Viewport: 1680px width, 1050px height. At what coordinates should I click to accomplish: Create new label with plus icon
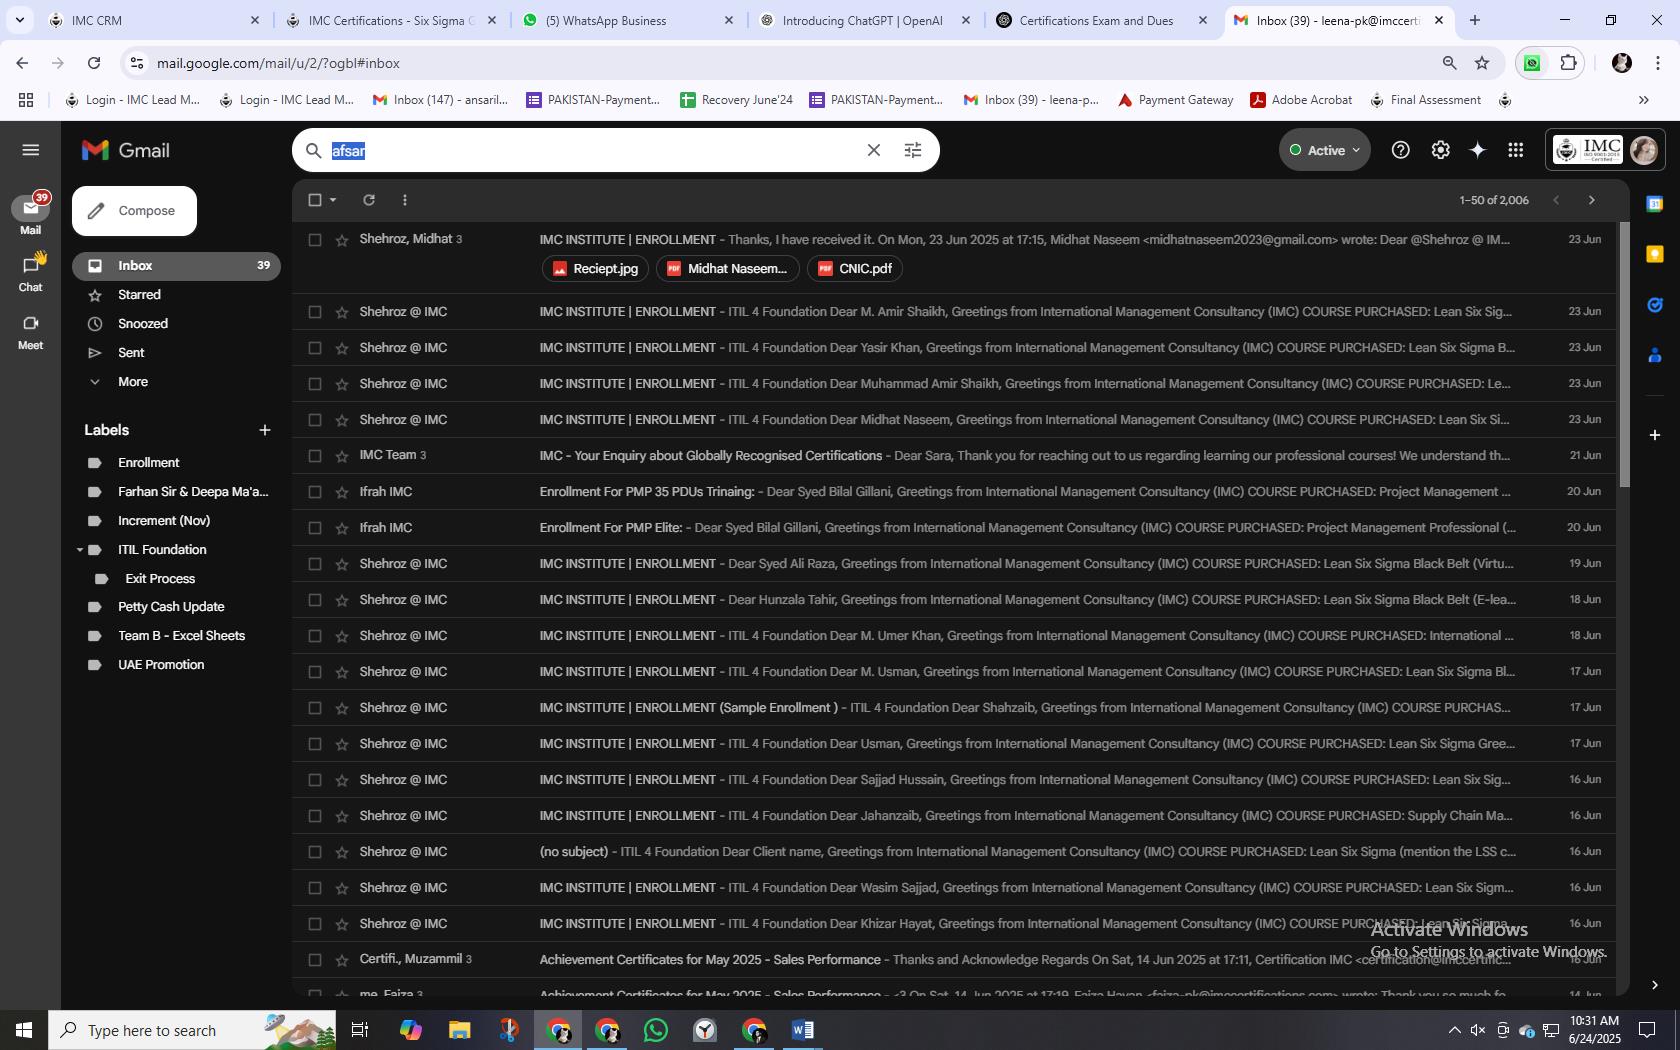tap(264, 430)
